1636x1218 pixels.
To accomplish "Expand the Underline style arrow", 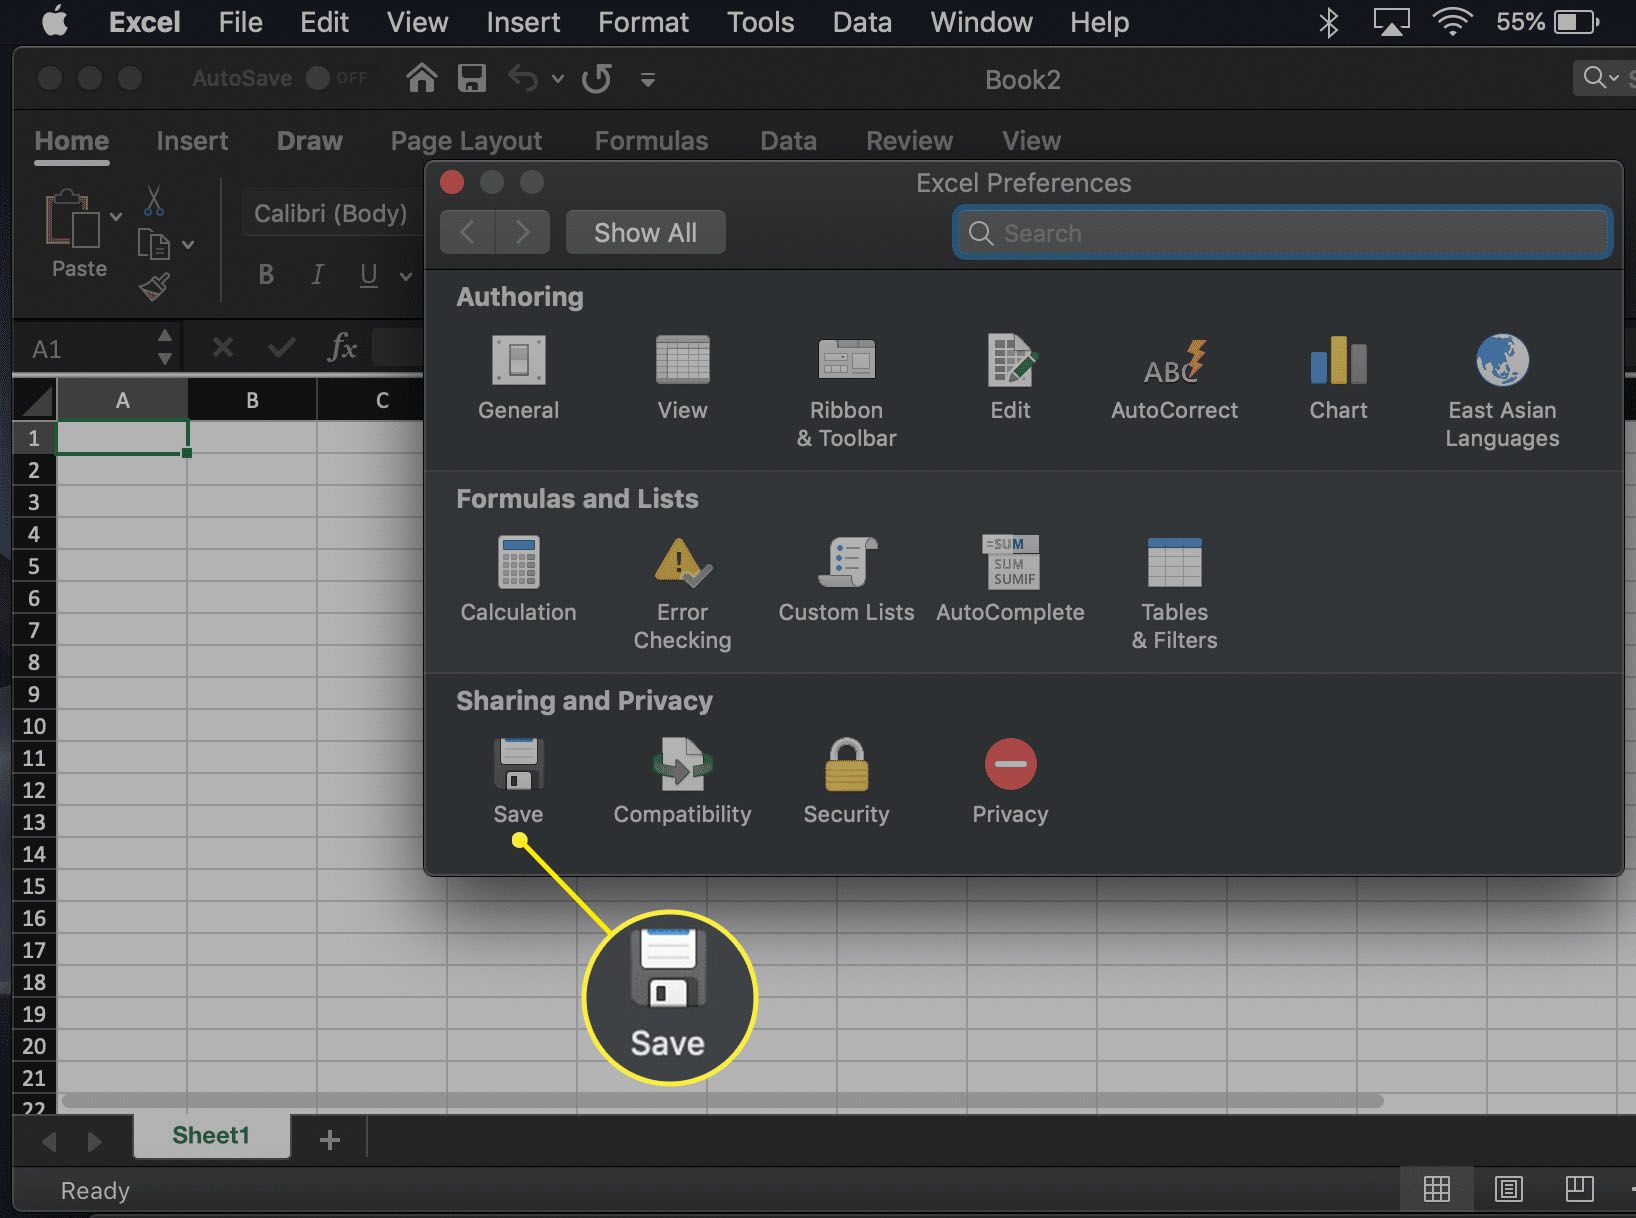I will coord(405,276).
